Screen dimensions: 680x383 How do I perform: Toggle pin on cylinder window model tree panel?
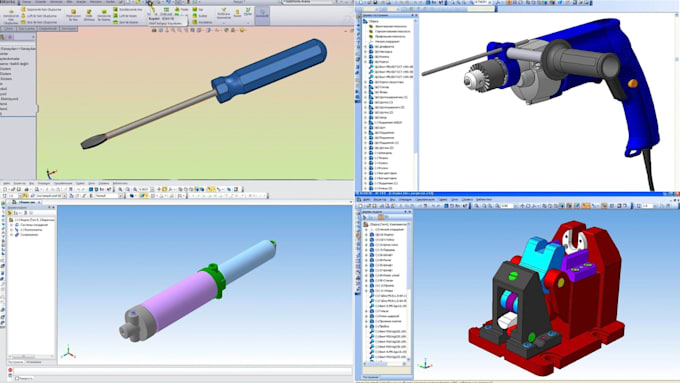49,207
